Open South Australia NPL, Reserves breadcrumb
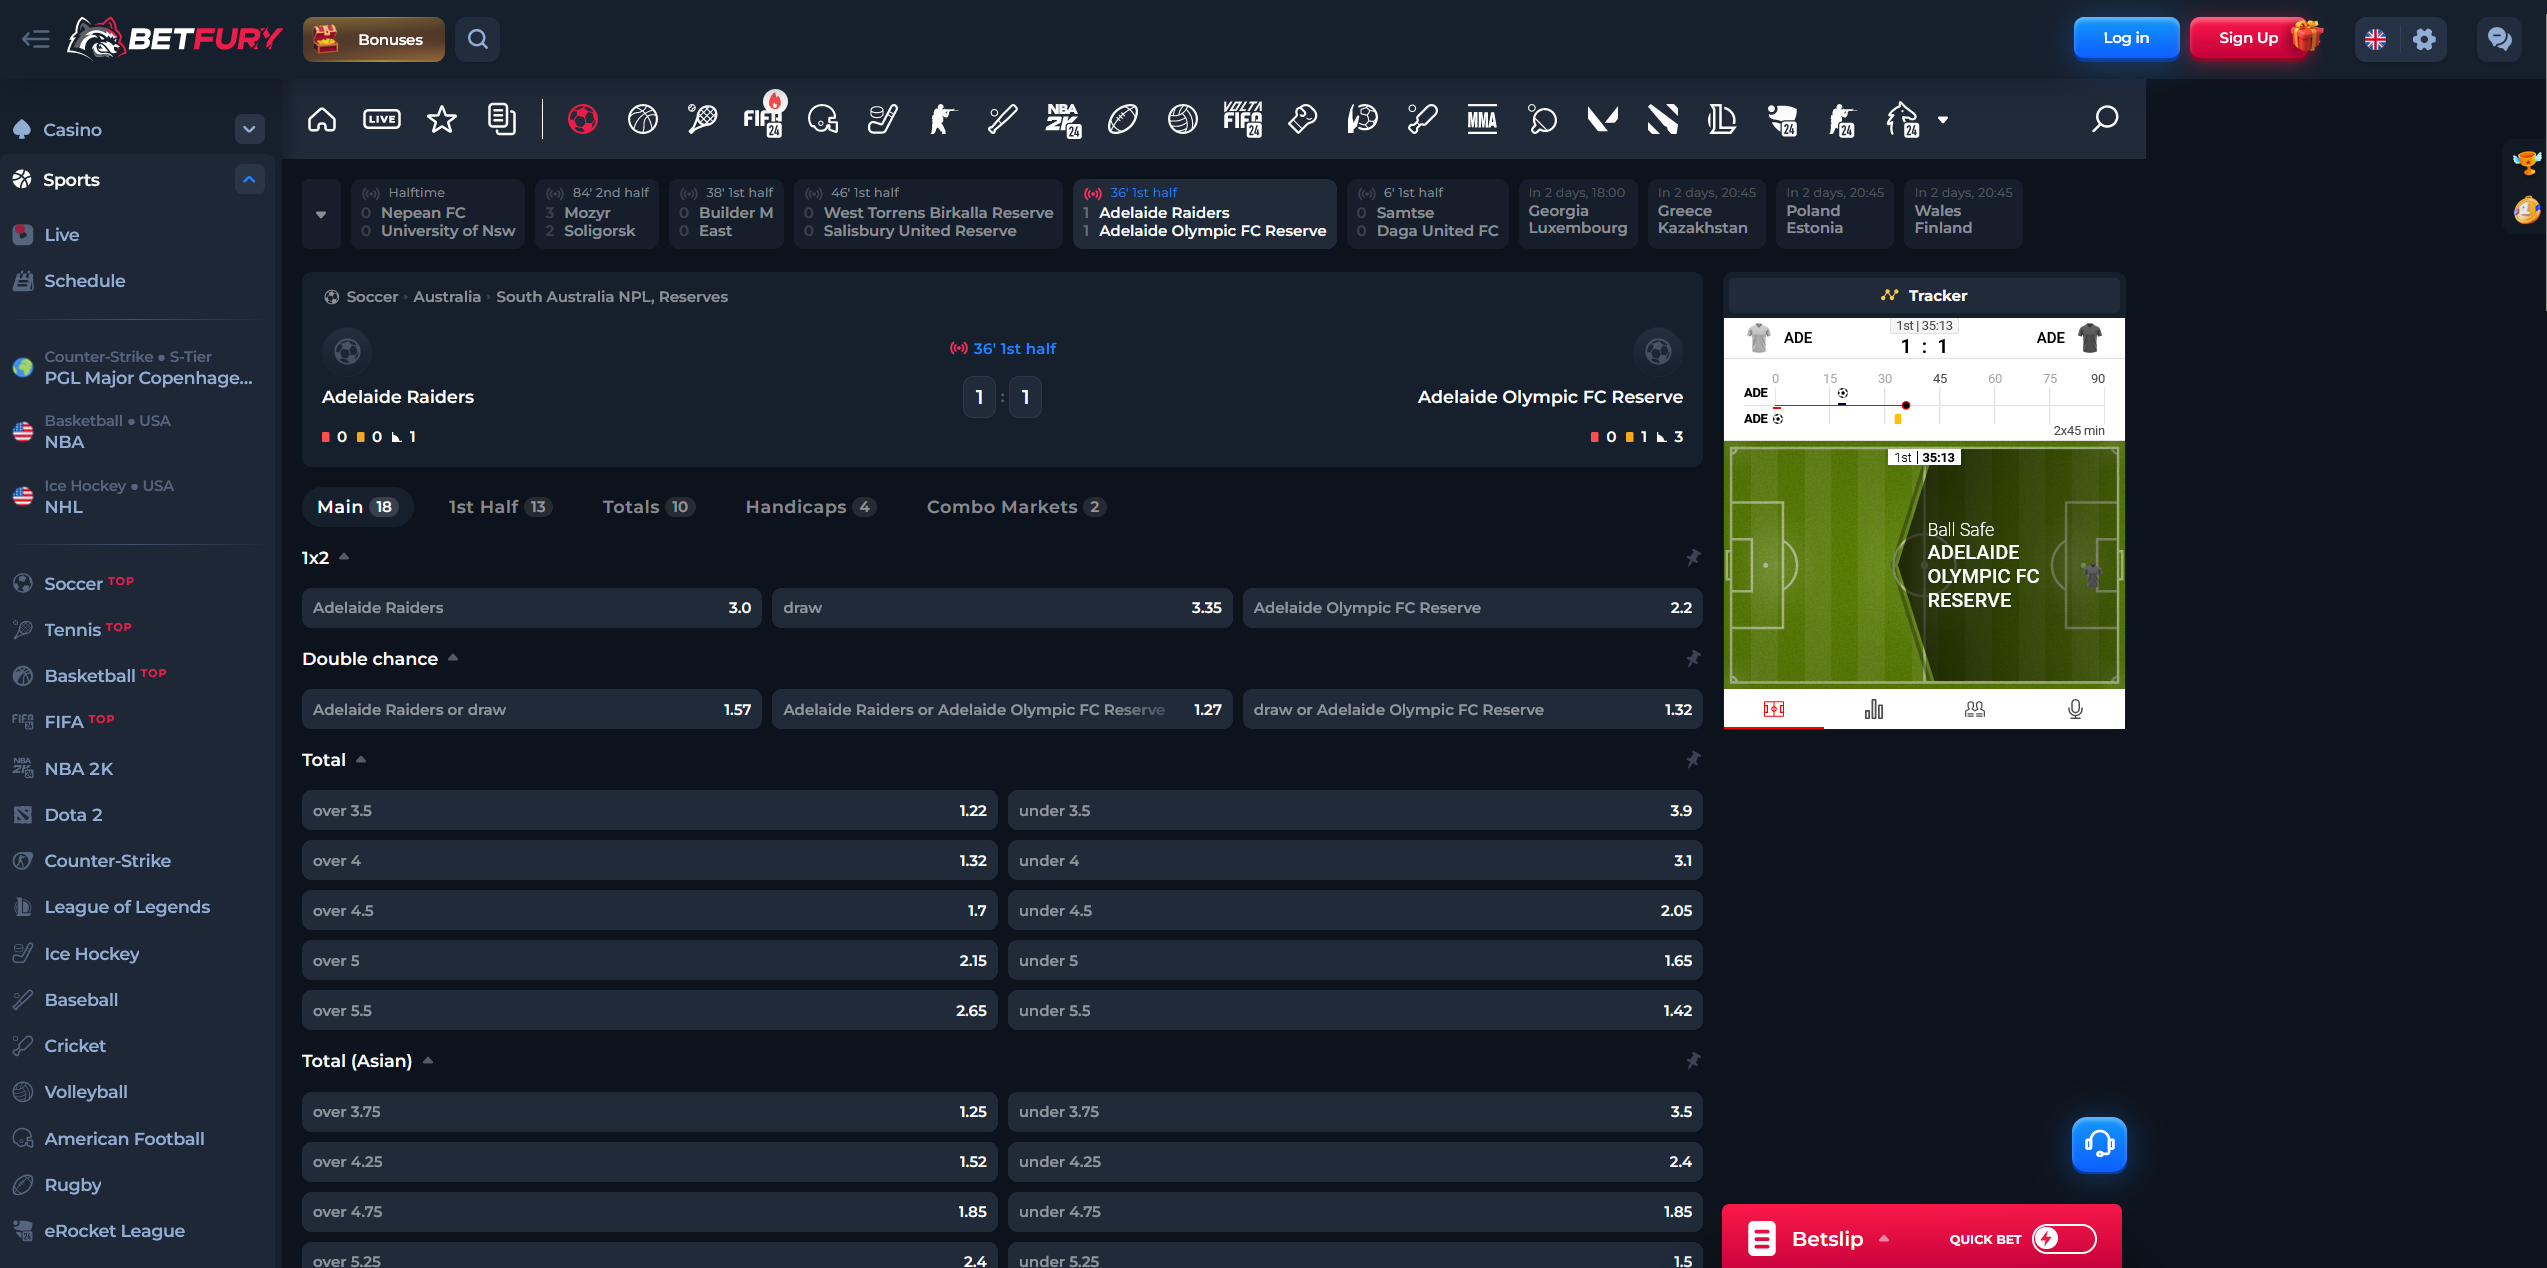 point(612,297)
